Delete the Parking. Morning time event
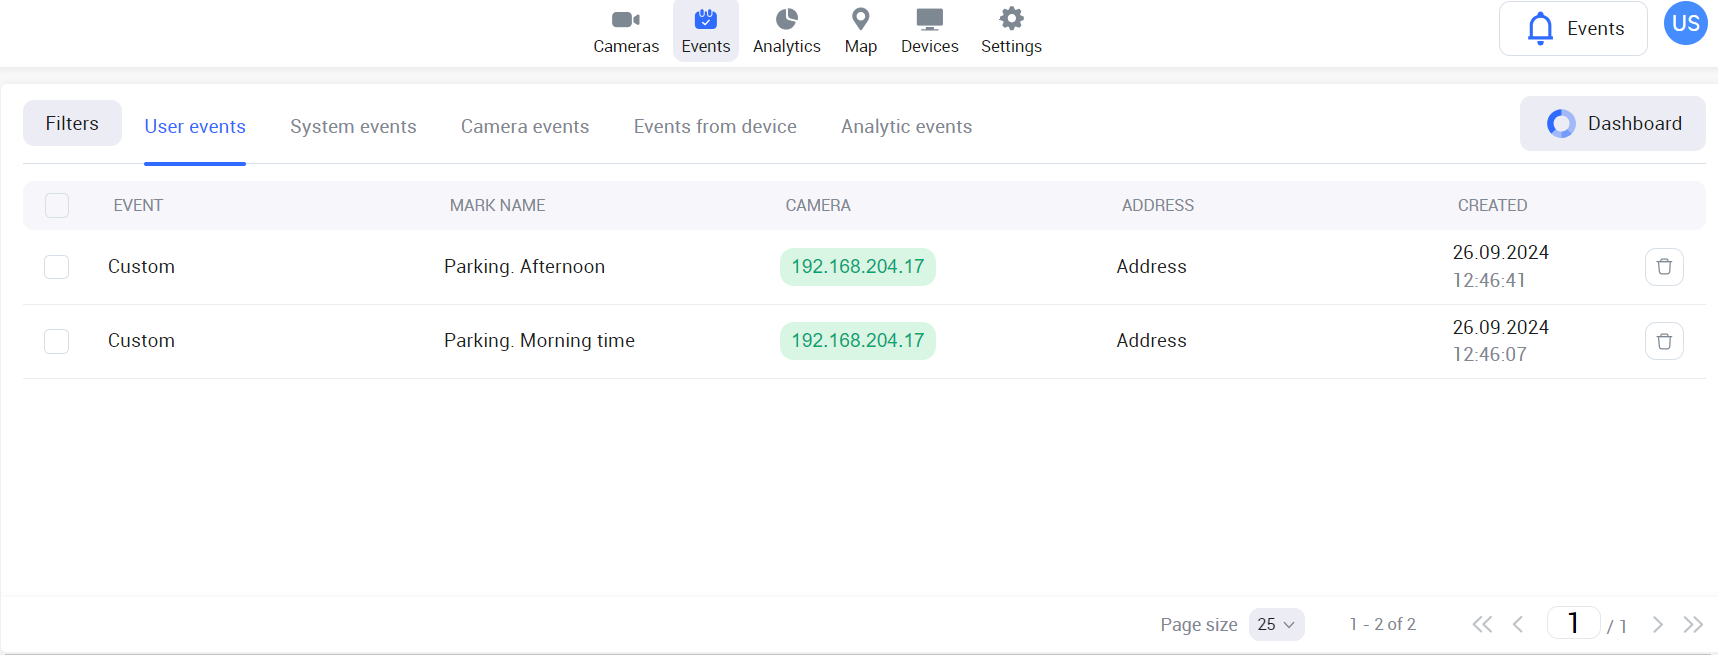 coord(1664,341)
